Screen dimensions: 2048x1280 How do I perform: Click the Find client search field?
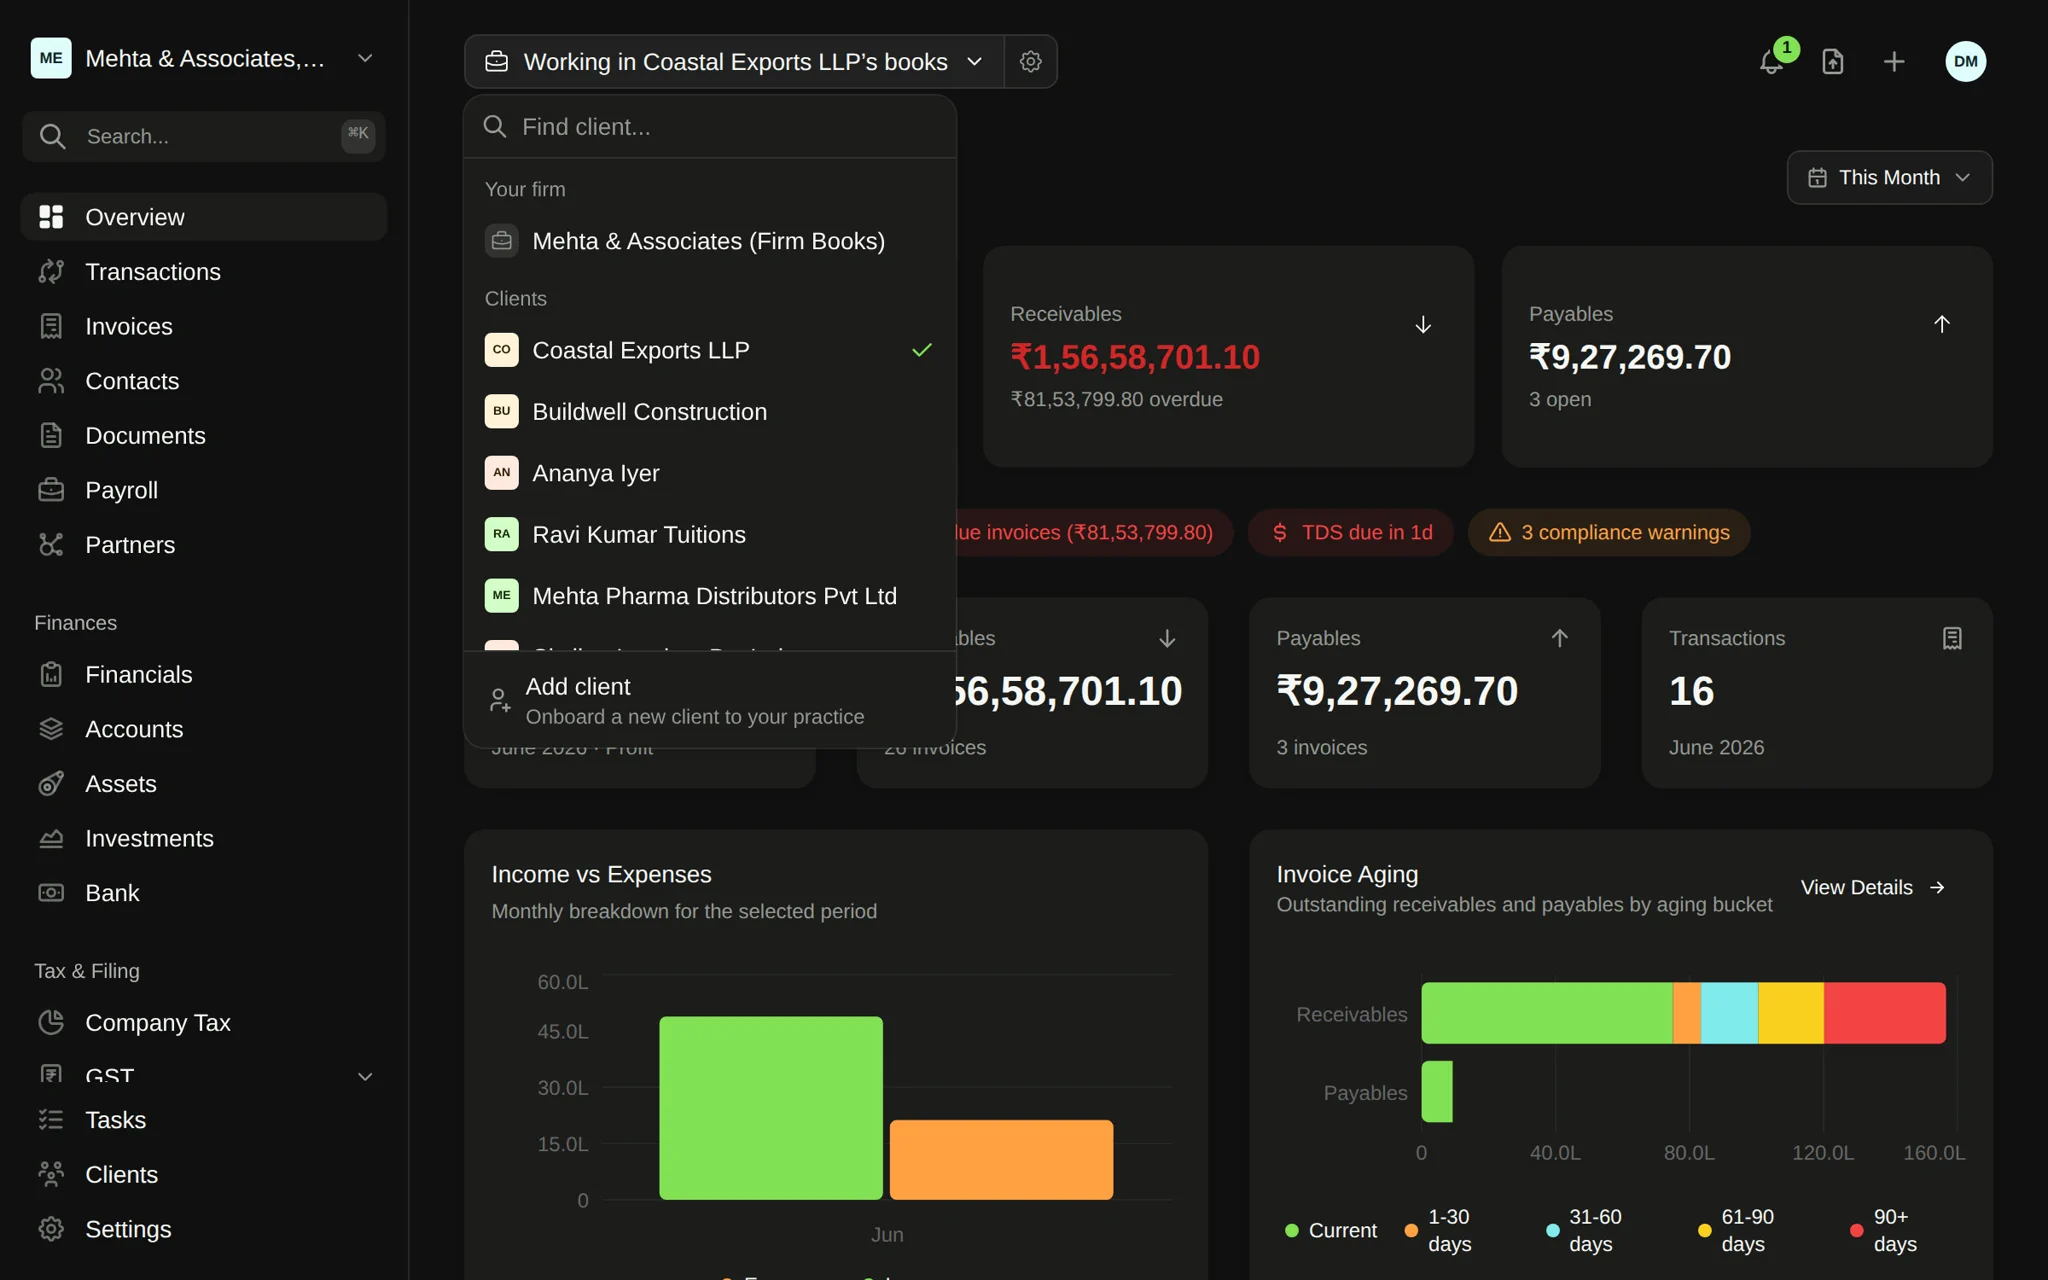[710, 127]
